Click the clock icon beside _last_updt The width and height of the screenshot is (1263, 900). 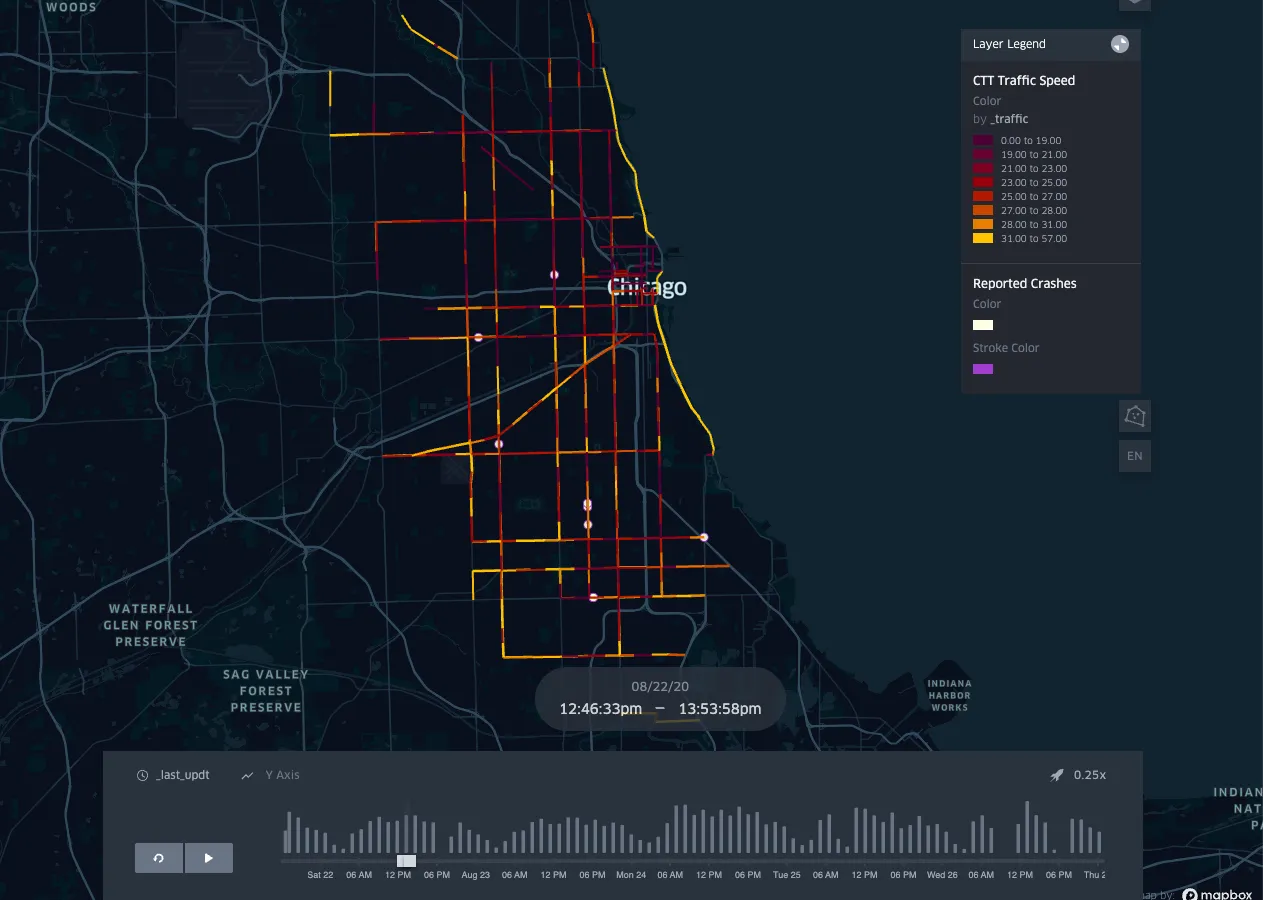(x=143, y=775)
